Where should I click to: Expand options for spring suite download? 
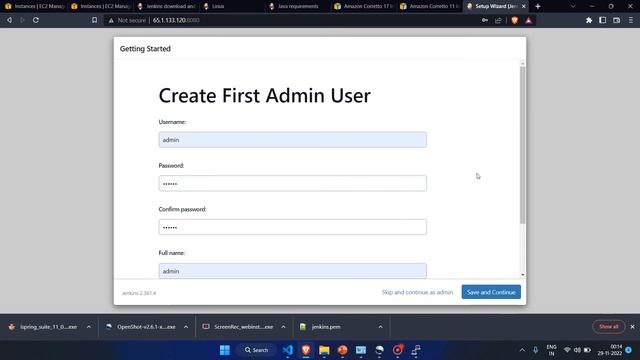point(89,327)
